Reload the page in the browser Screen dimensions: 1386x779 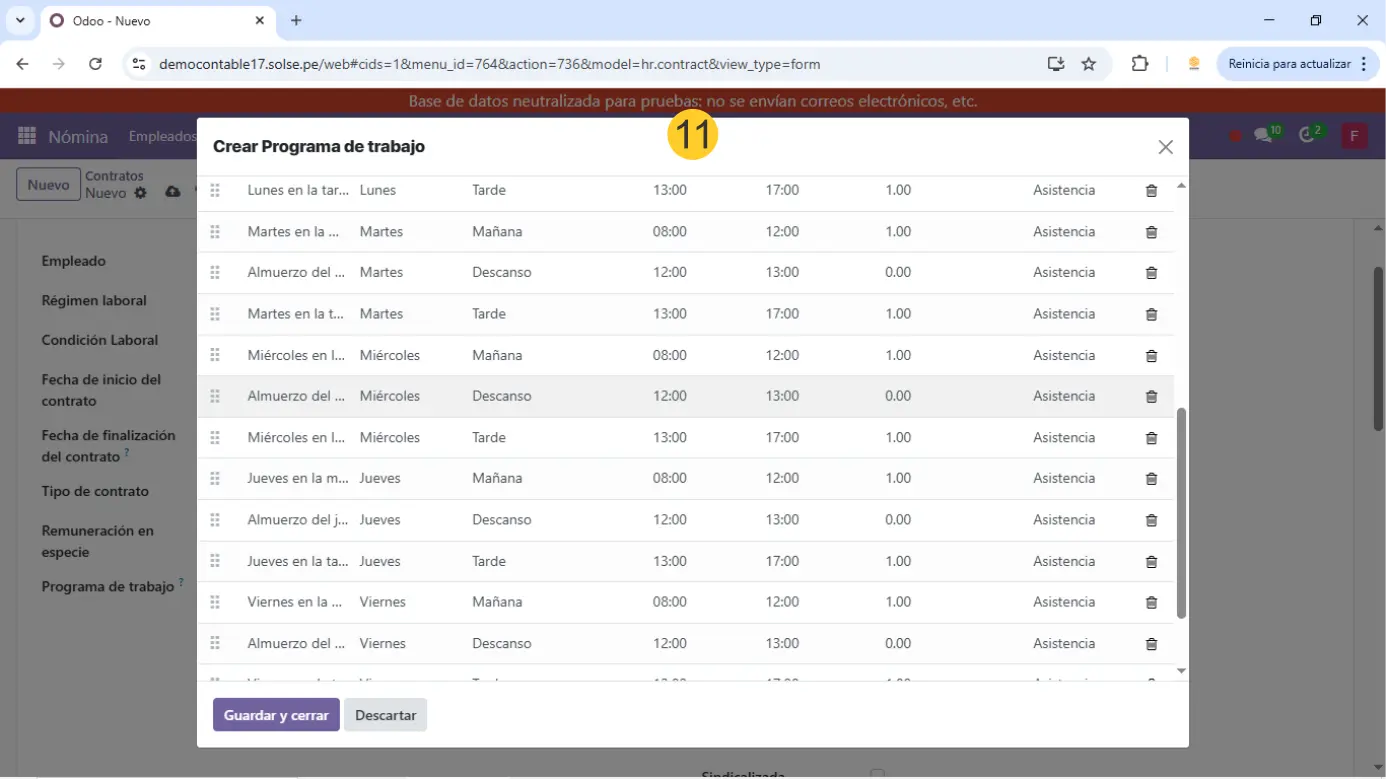(x=95, y=64)
